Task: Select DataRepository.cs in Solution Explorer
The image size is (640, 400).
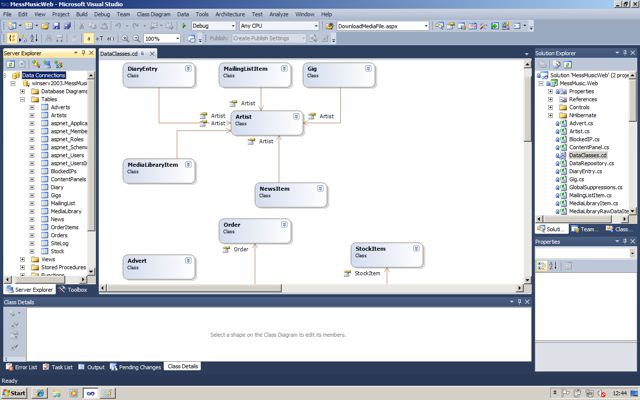Action: (x=591, y=163)
